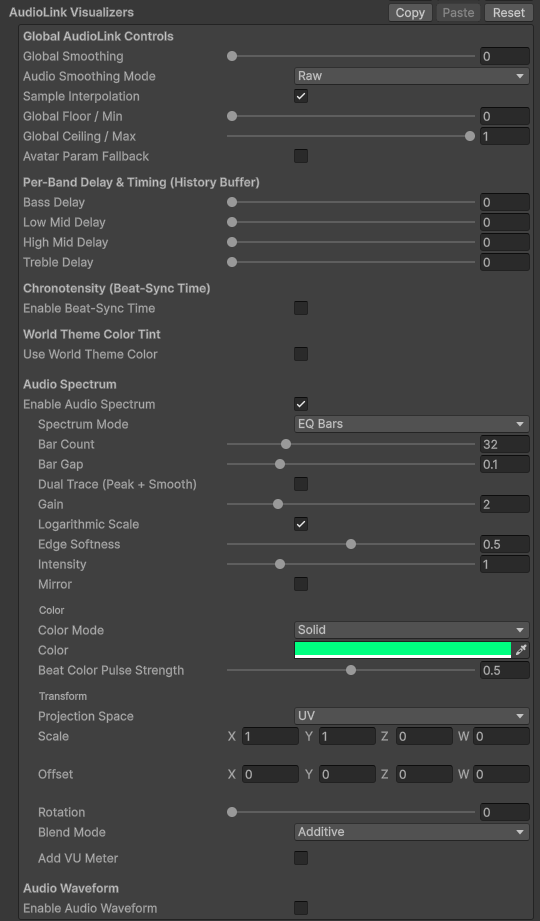Click the Offset W input field
Viewport: 540px width, 921px height.
501,774
